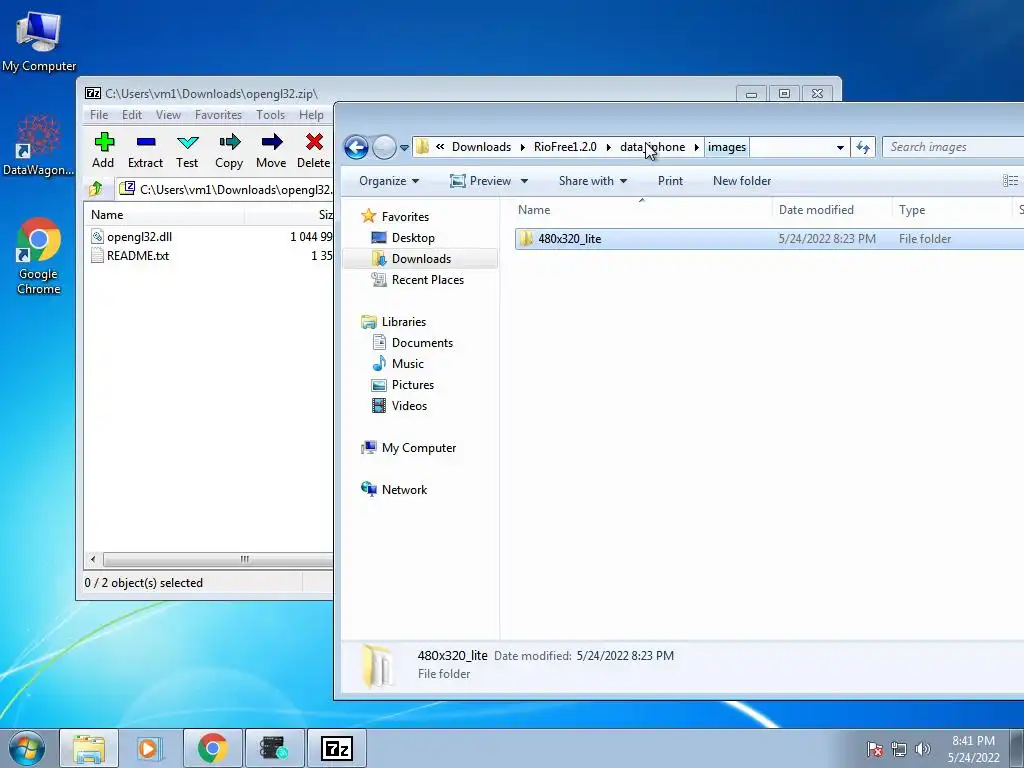
Task: Open the Windows Start menu
Action: tap(27, 748)
